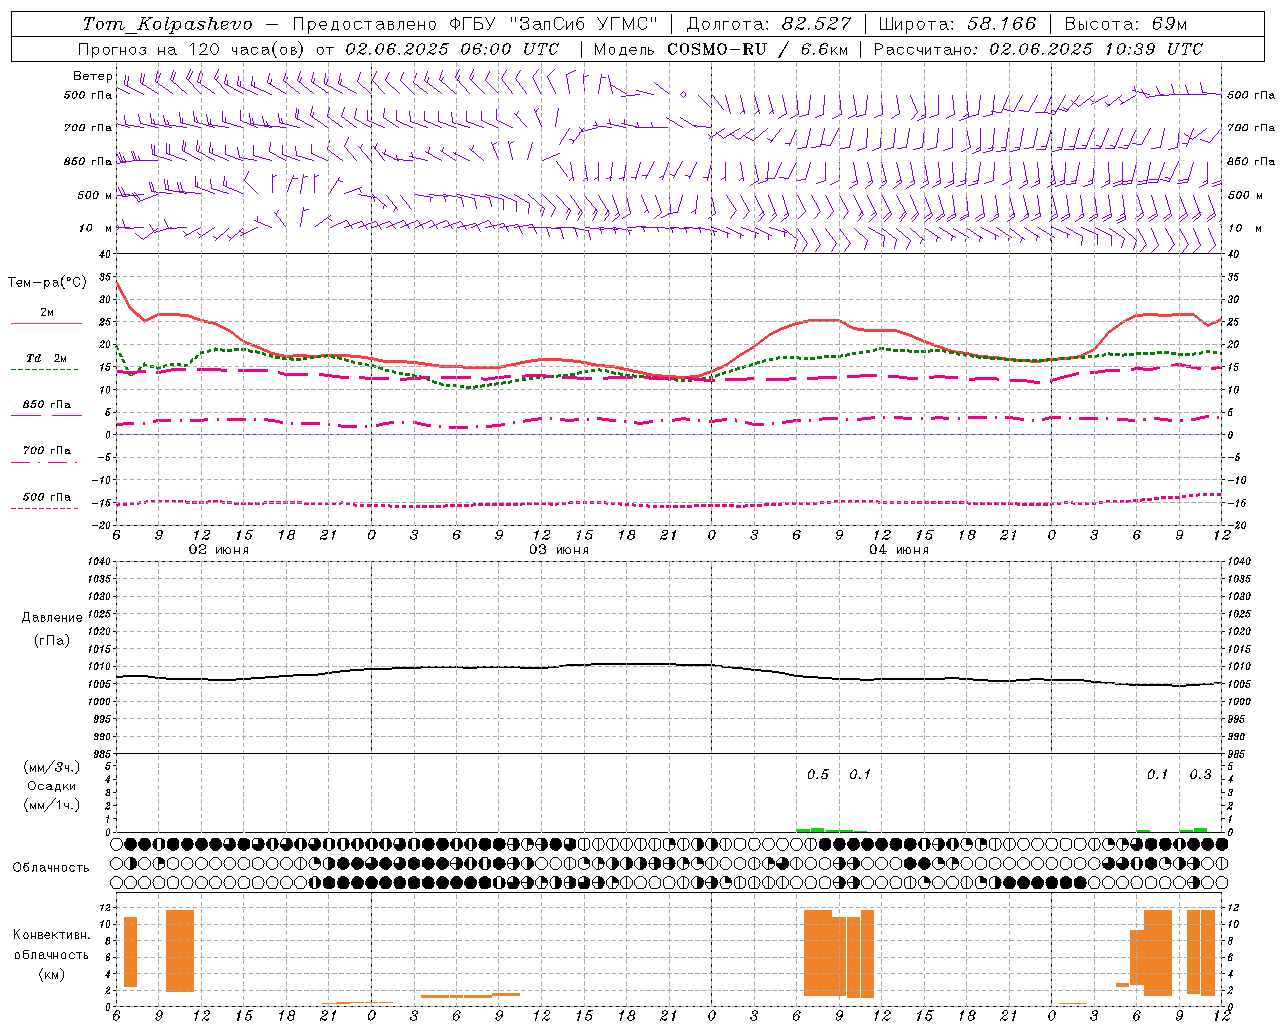Select the Тем-ра(°C) axis title
Screen dimensions: 1280x1024
[47, 283]
